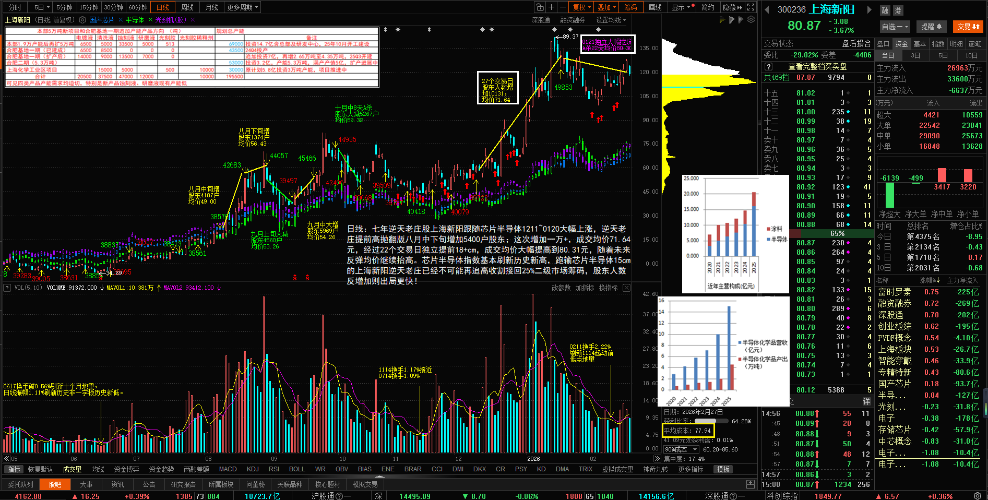
Task: Click 提醒 alert button with bell icon
Action: [931, 26]
